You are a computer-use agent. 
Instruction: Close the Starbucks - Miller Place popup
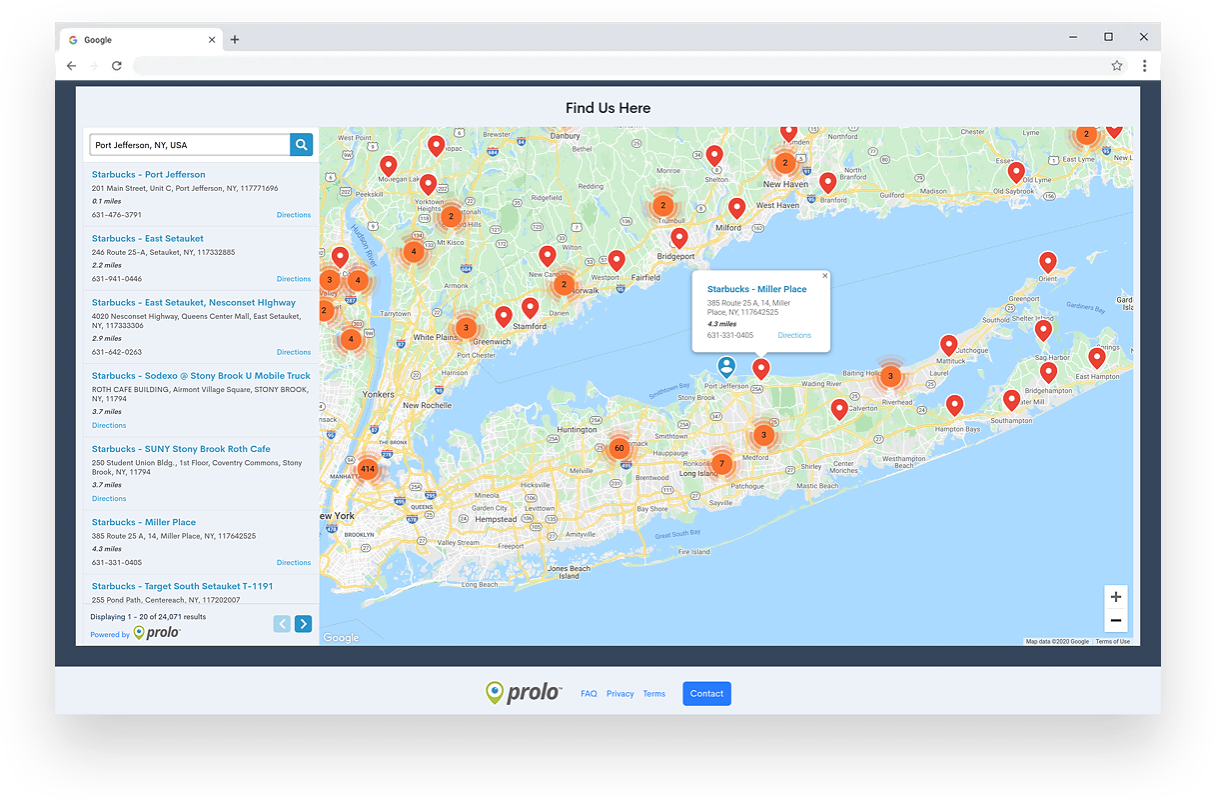(x=824, y=275)
